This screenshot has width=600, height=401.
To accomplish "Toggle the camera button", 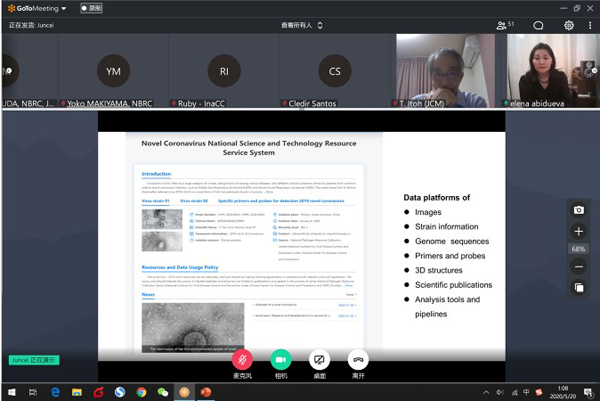I will (x=281, y=359).
